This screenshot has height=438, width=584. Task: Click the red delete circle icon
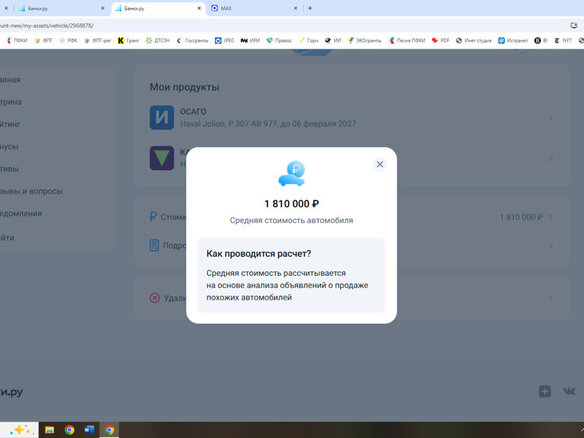[x=155, y=298]
